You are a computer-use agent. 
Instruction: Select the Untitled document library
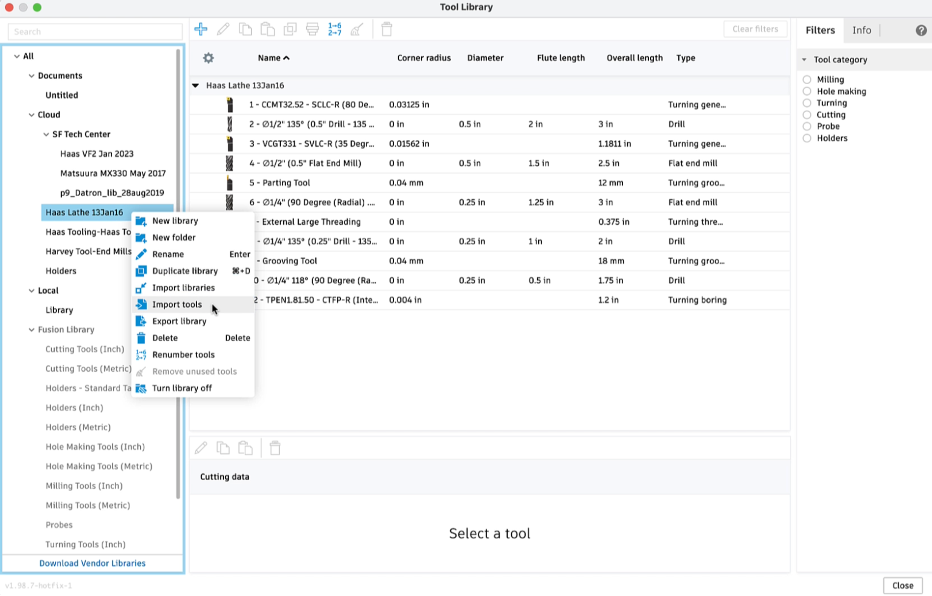coord(62,95)
